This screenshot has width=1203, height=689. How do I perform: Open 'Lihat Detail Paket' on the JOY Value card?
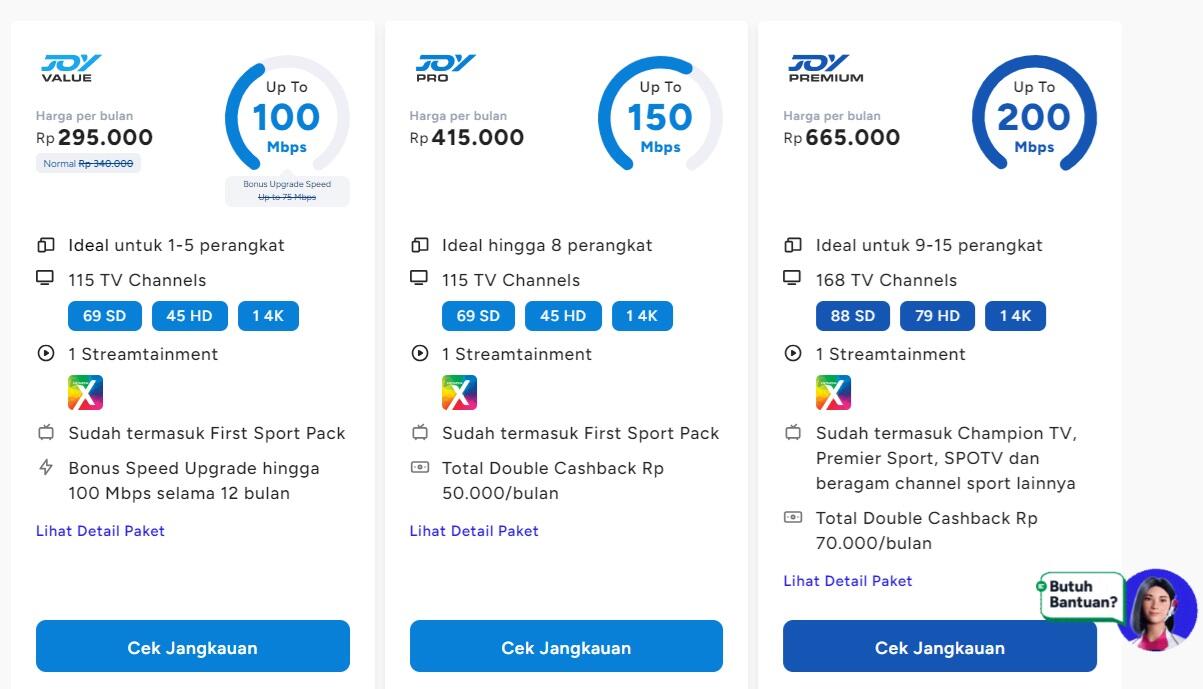point(100,531)
